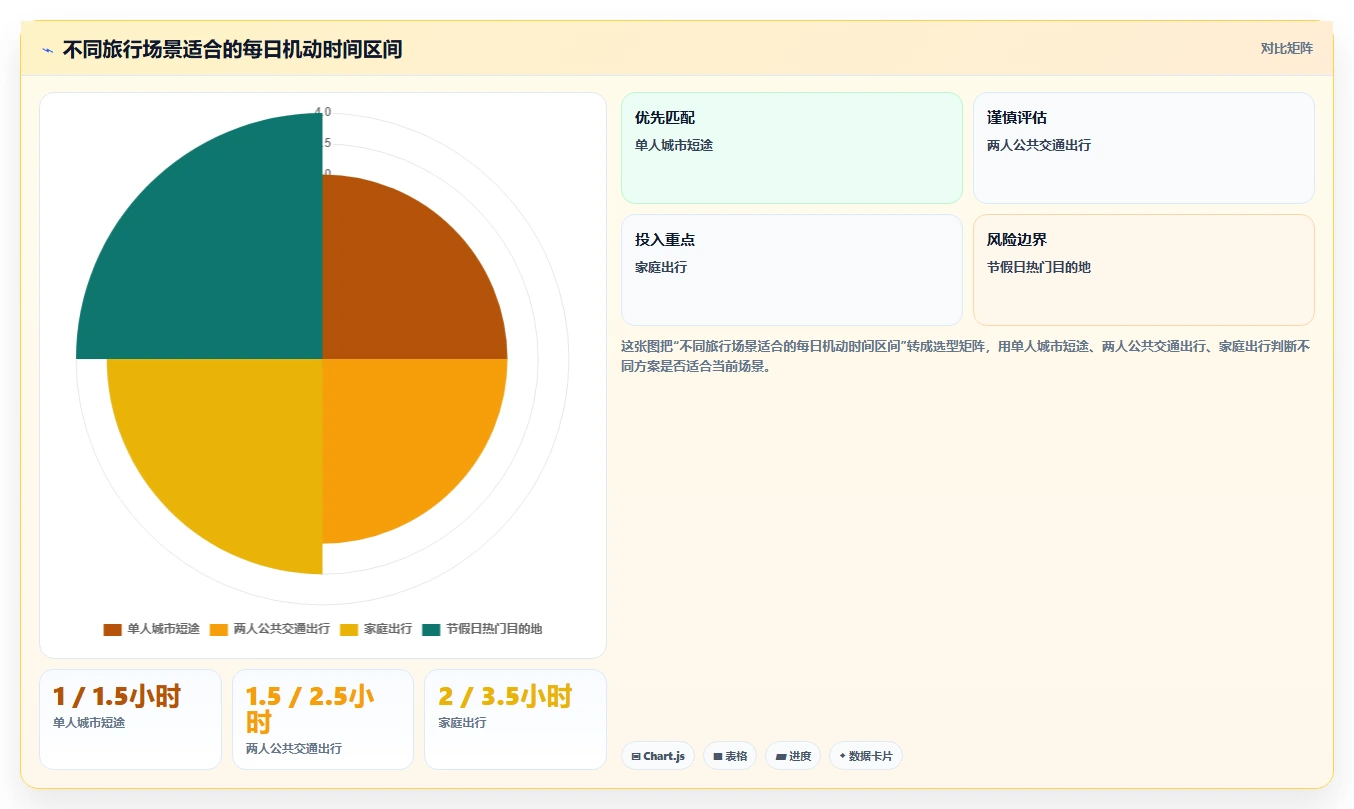Click 节假日热门目的地 text in 风险边界 card
This screenshot has width=1354, height=809.
coord(1039,267)
